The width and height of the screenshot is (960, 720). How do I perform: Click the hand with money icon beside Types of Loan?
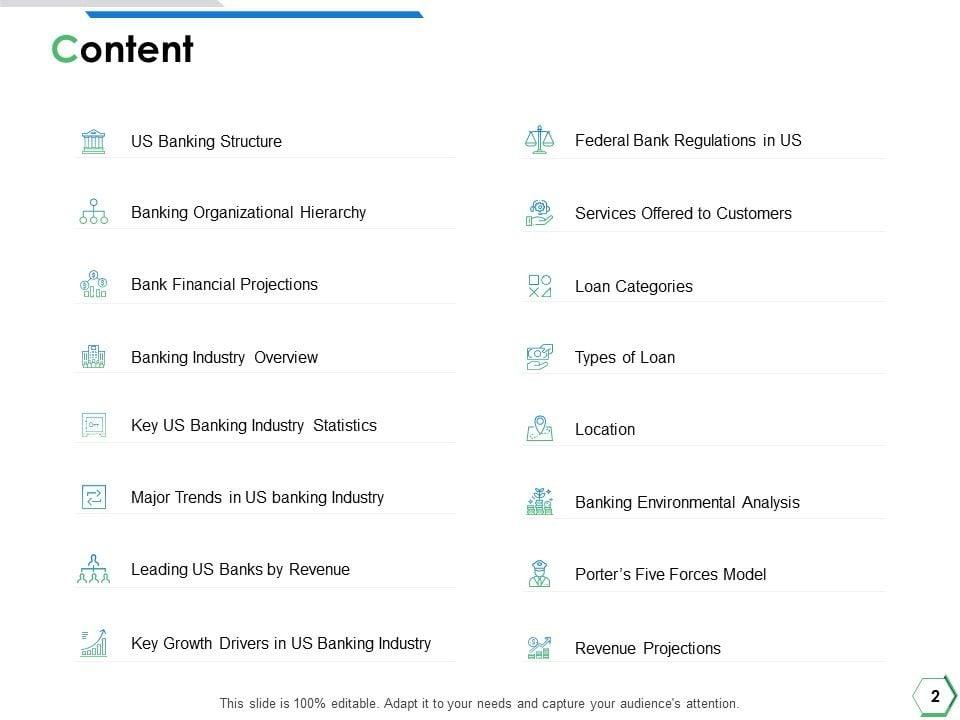pyautogui.click(x=539, y=357)
